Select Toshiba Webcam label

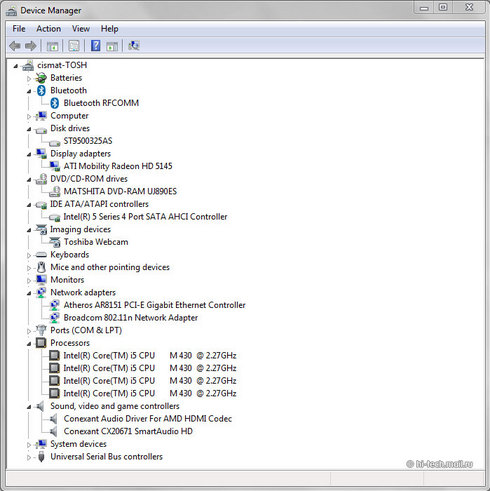coord(96,242)
